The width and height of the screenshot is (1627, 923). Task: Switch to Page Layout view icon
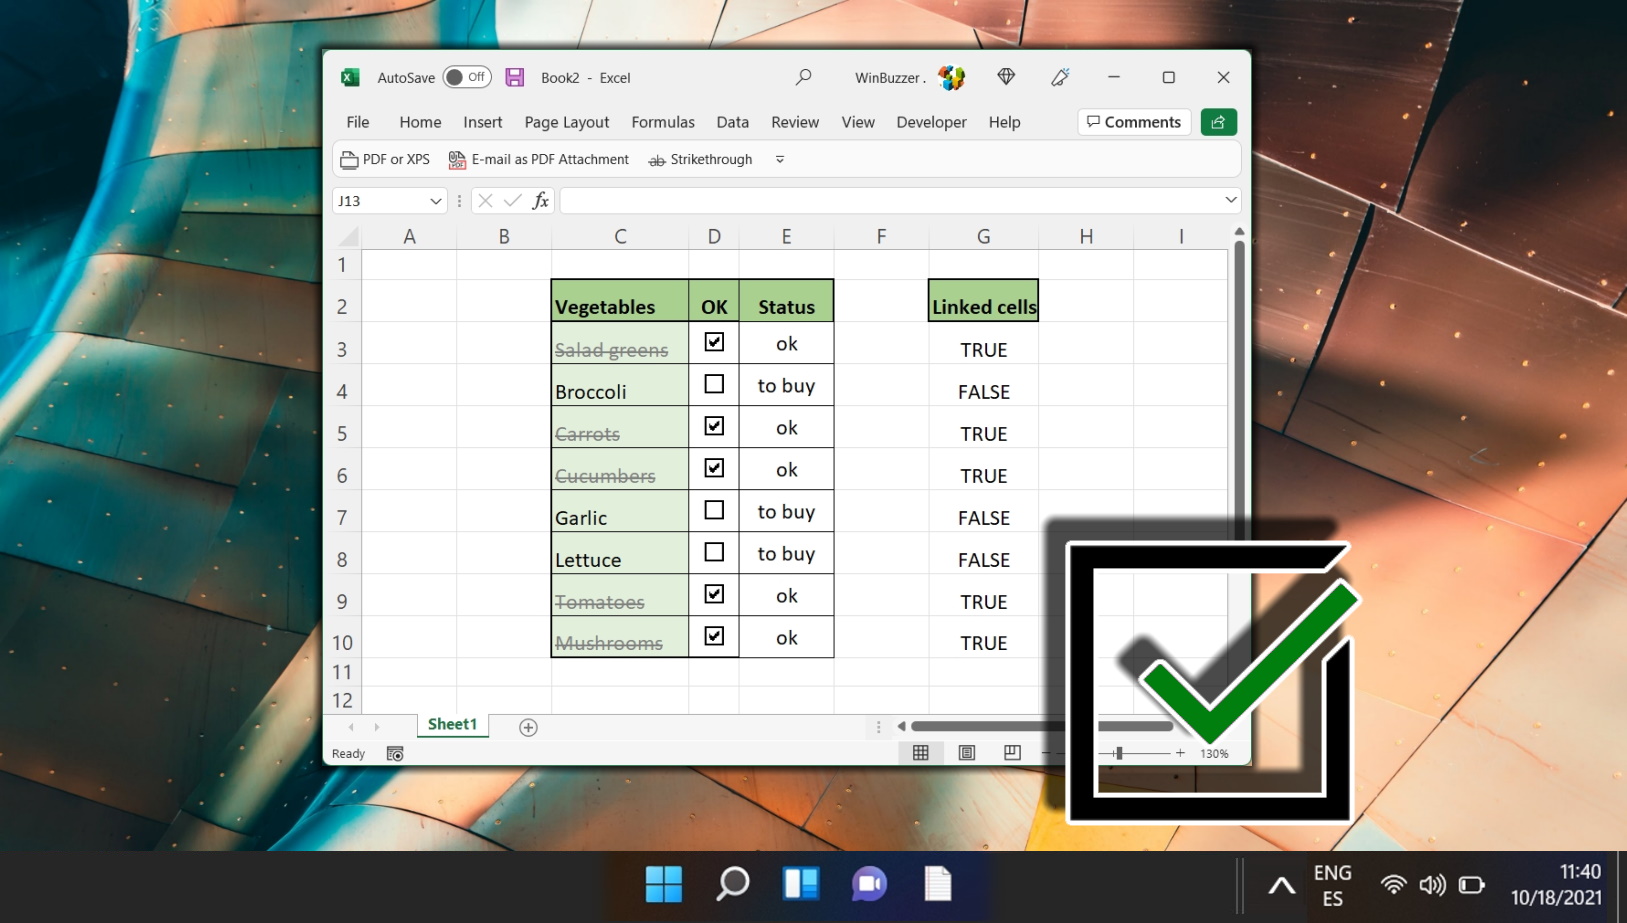(966, 753)
